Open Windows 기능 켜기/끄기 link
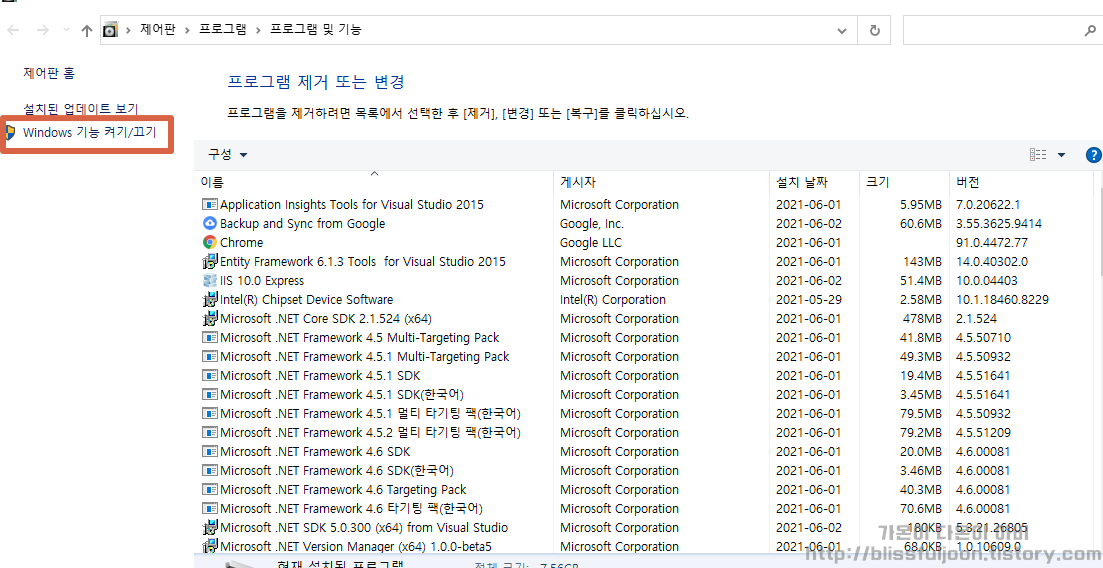 pos(90,132)
